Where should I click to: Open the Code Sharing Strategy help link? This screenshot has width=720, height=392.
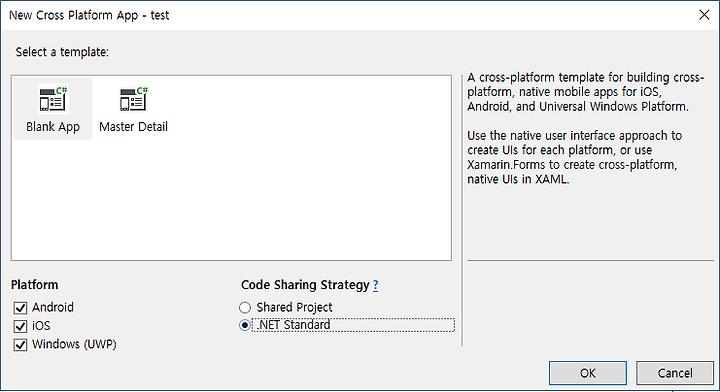coord(376,286)
